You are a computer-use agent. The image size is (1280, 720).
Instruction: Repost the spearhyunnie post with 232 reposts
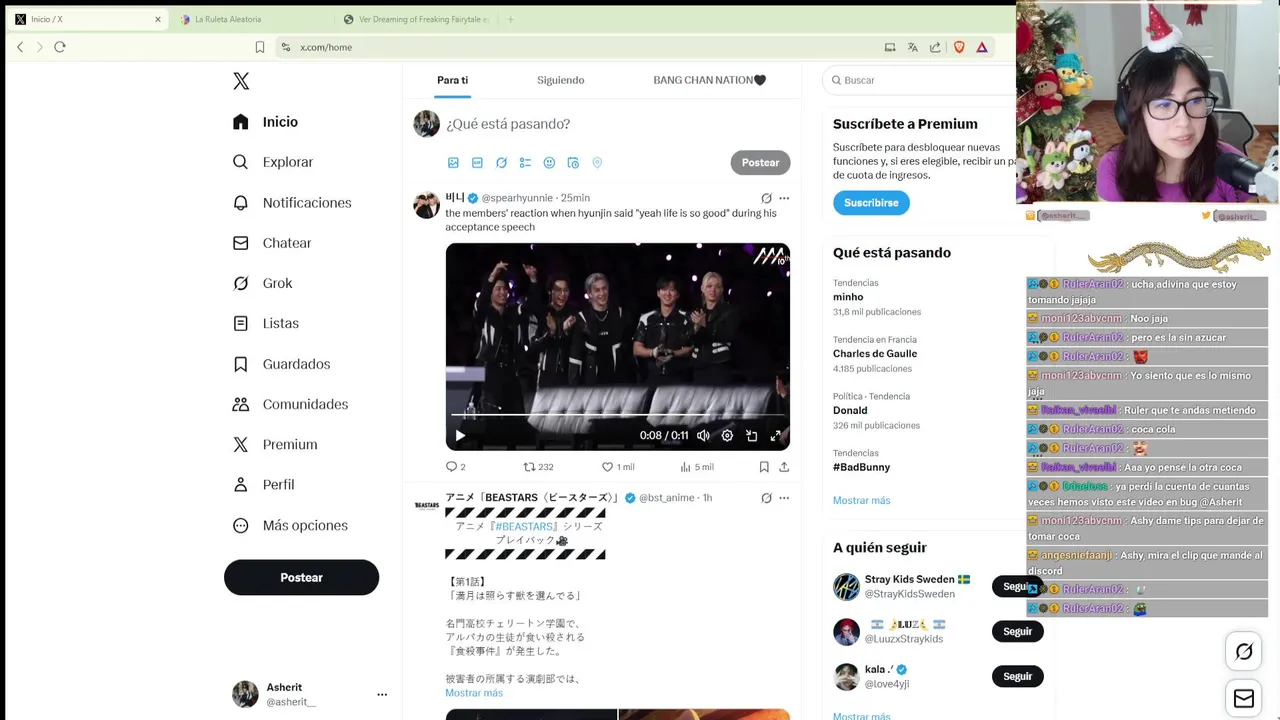538,467
